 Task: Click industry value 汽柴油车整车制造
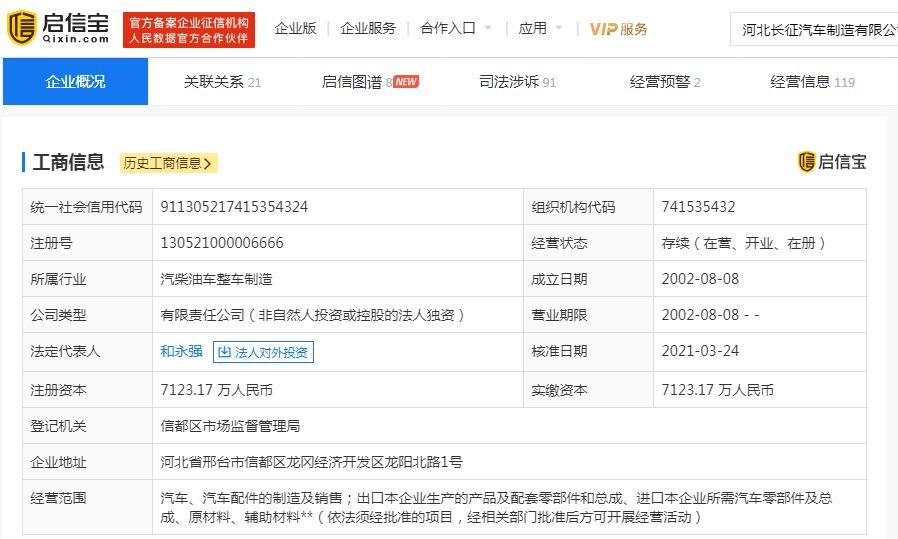point(216,279)
